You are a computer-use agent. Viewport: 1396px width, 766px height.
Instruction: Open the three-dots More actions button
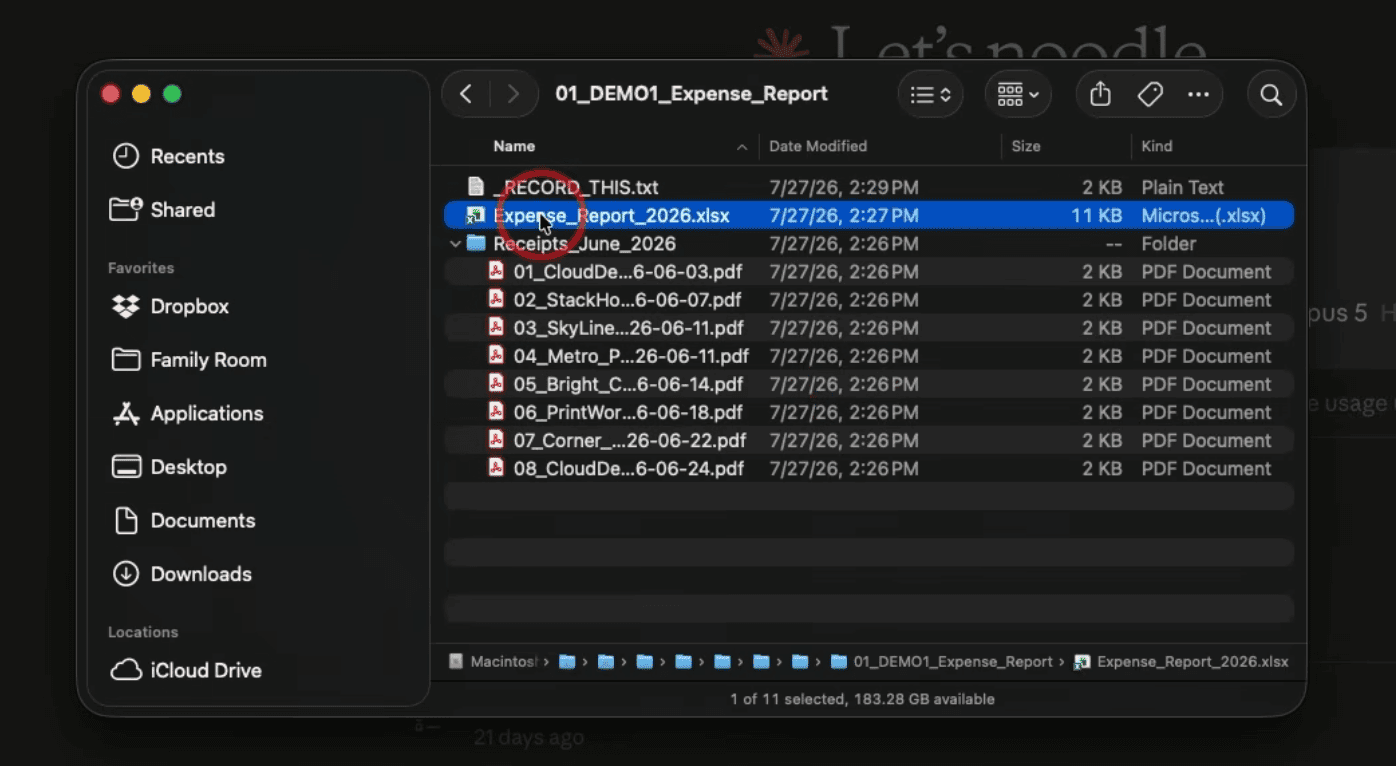pos(1198,94)
